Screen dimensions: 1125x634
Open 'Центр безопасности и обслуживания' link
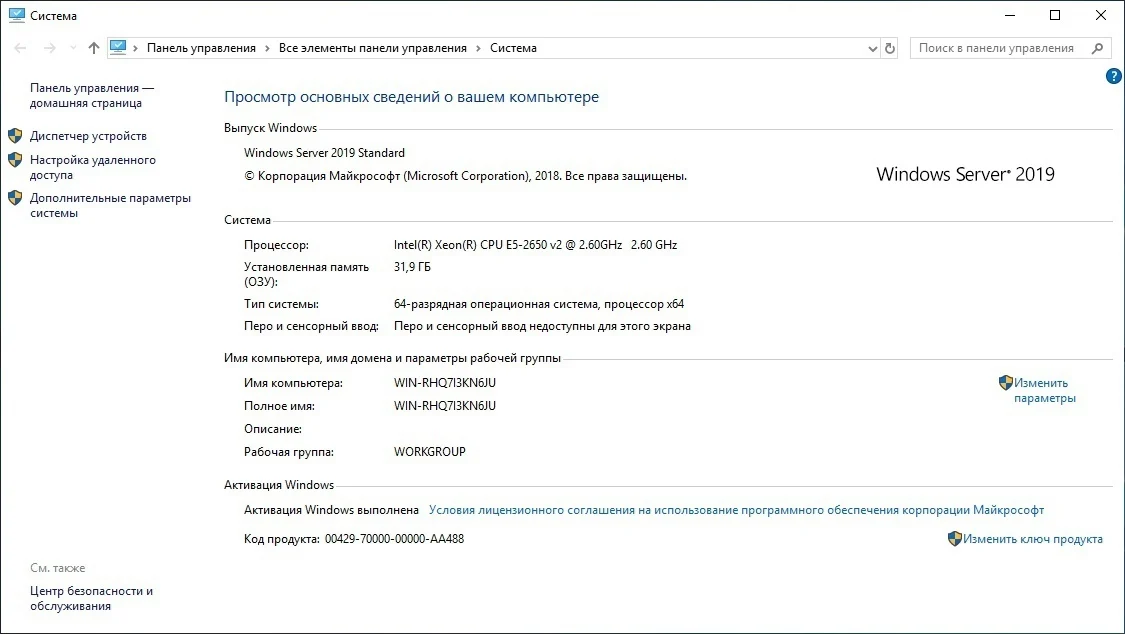click(91, 598)
